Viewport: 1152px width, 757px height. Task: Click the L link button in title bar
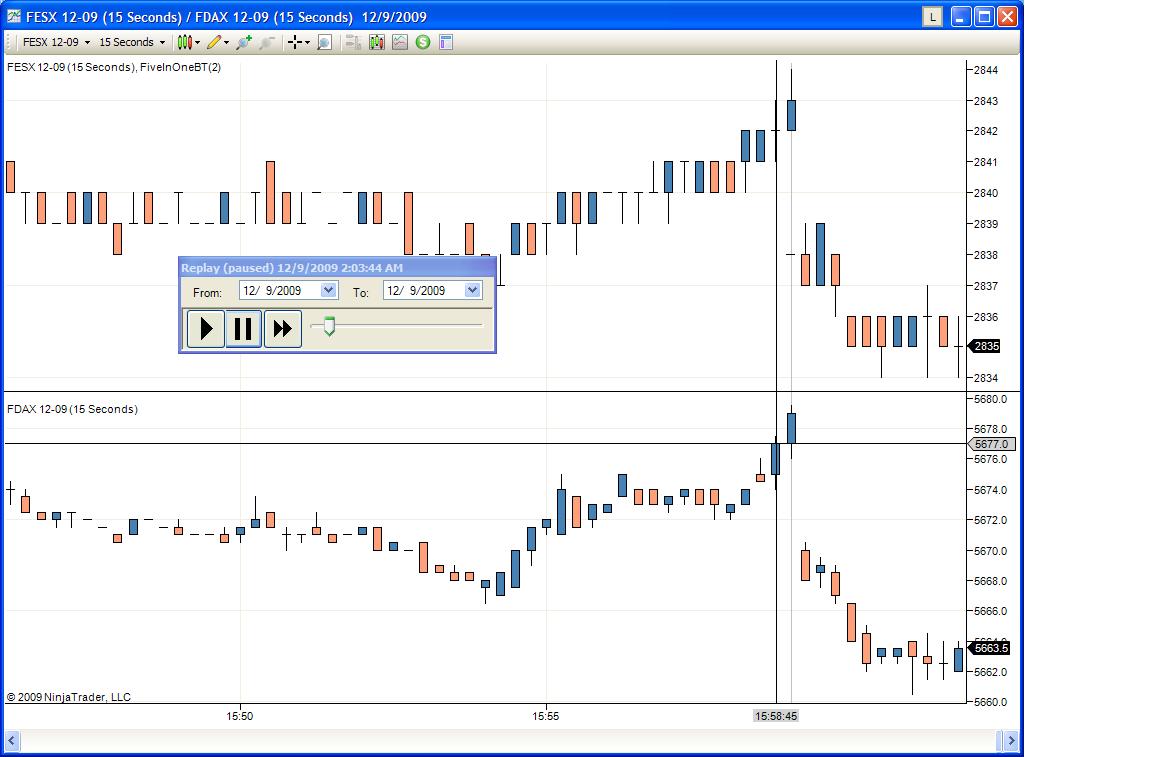click(x=932, y=16)
